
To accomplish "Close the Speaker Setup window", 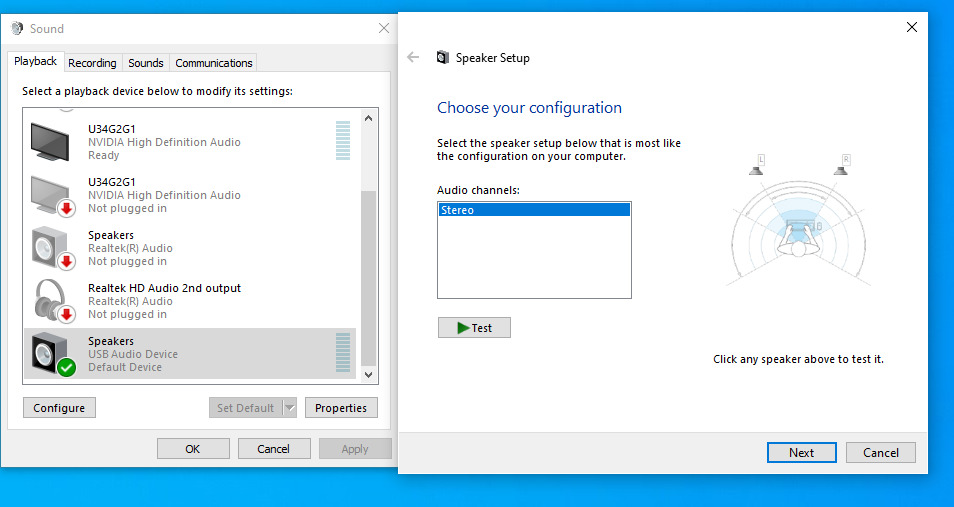I will 911,27.
